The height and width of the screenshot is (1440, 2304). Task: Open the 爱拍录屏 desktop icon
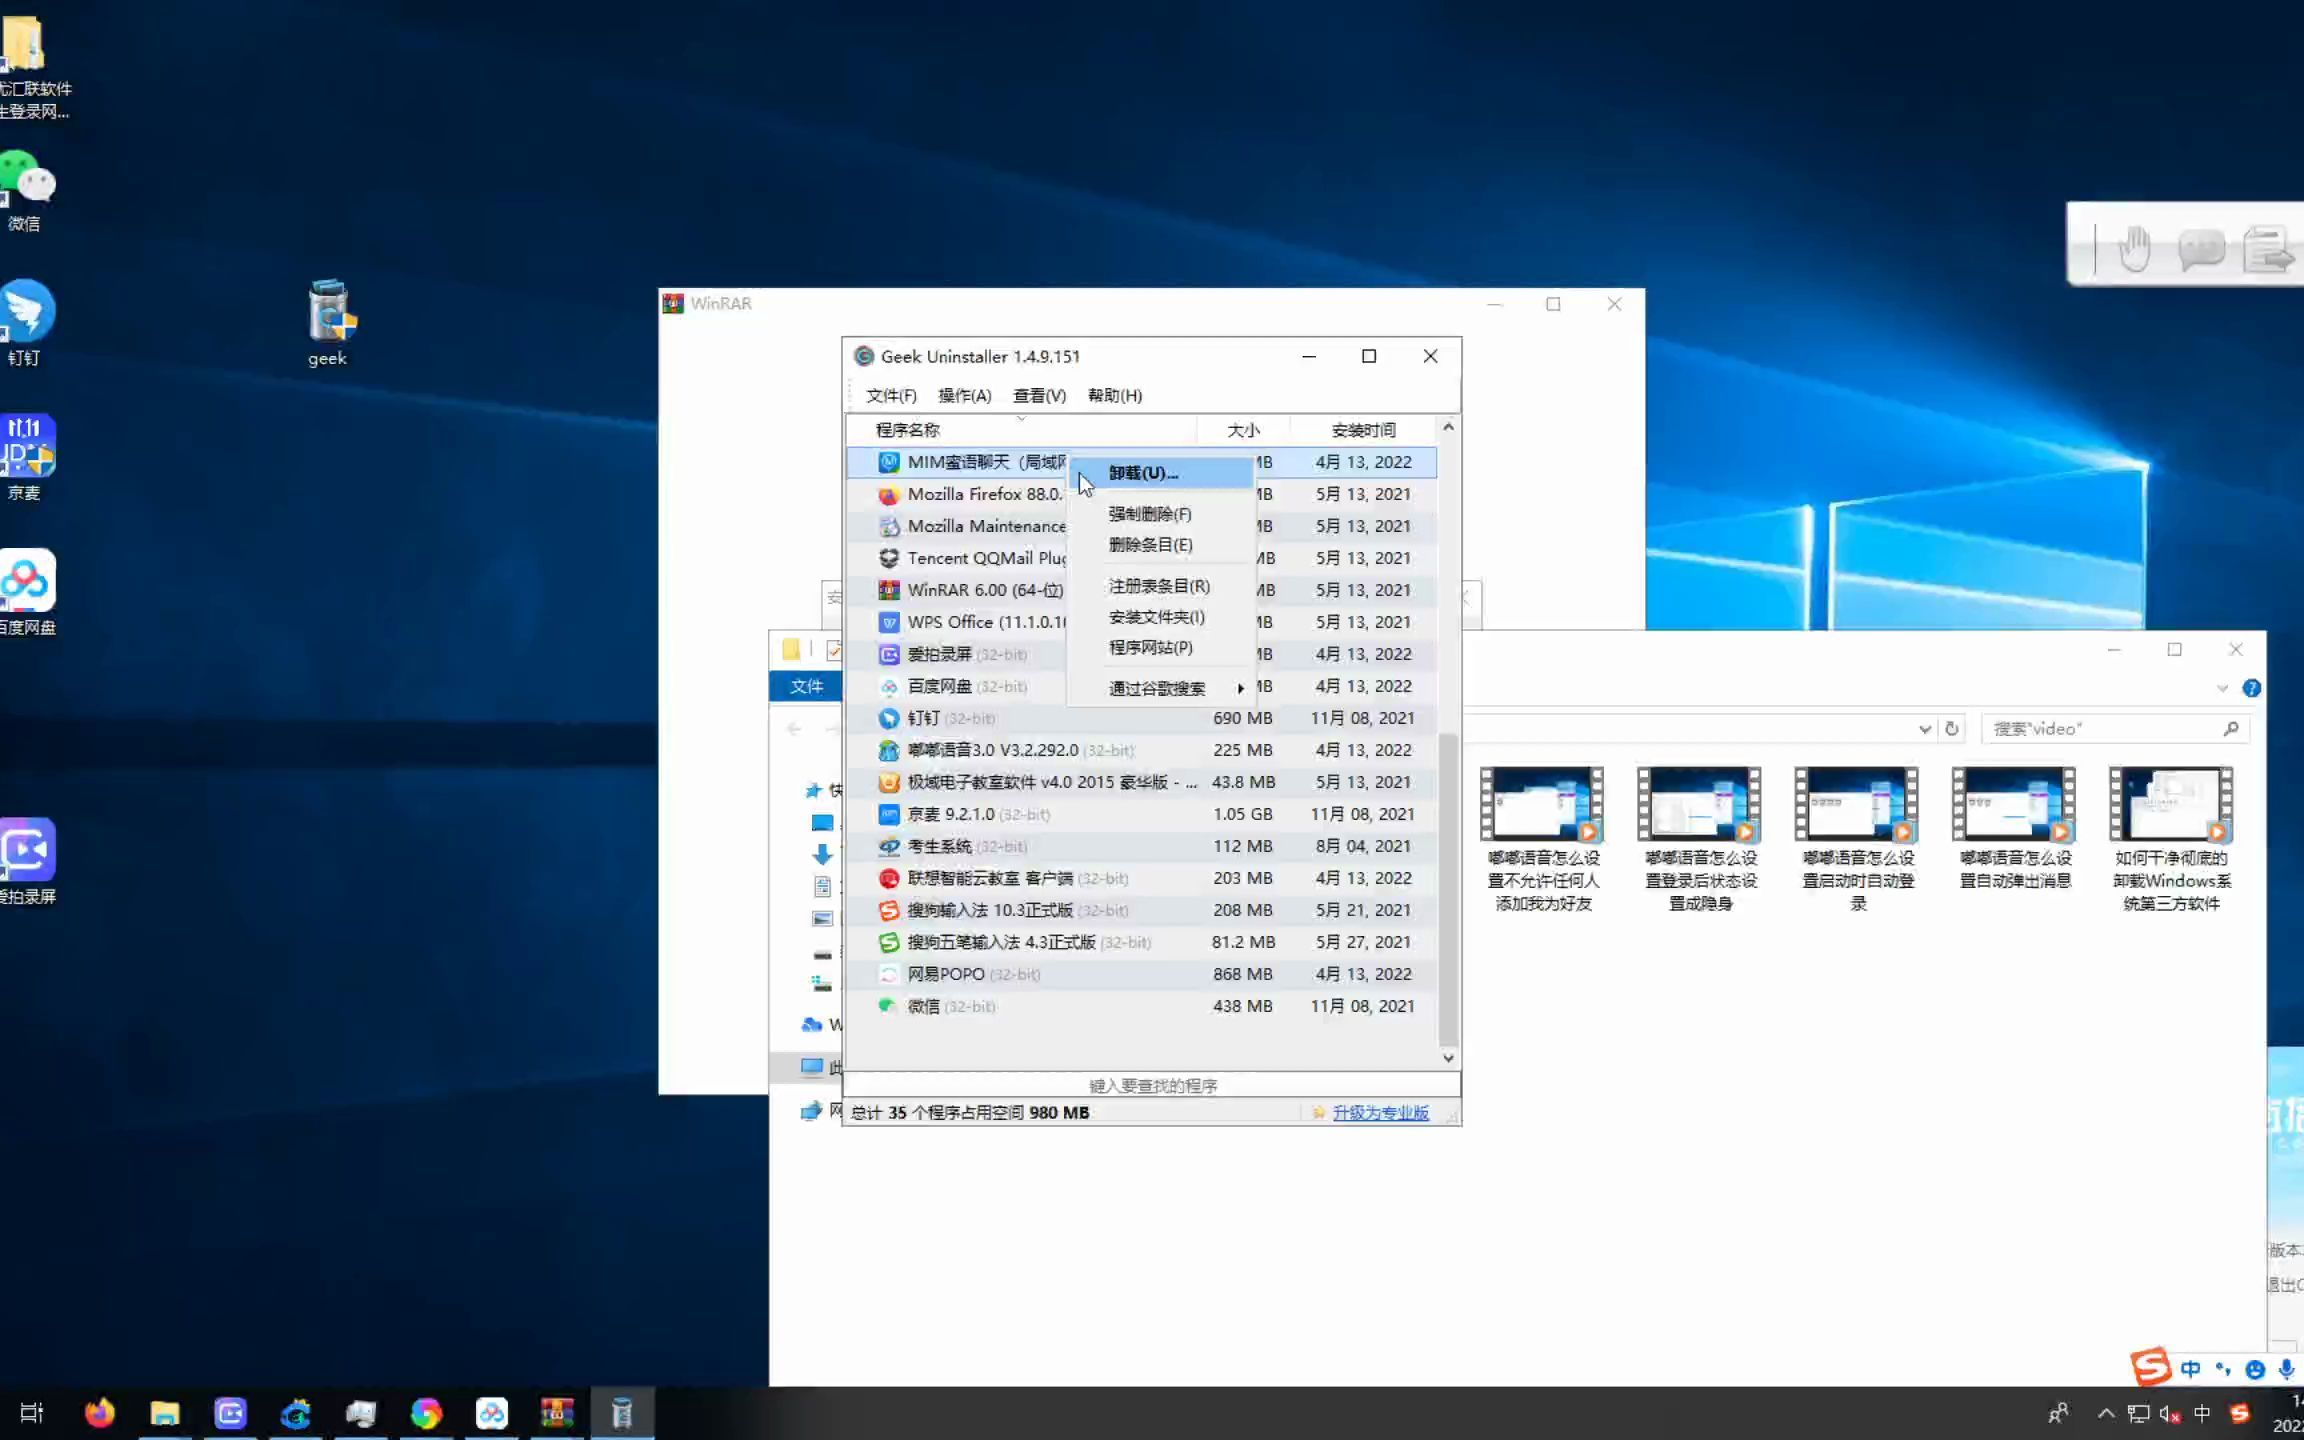(x=26, y=862)
